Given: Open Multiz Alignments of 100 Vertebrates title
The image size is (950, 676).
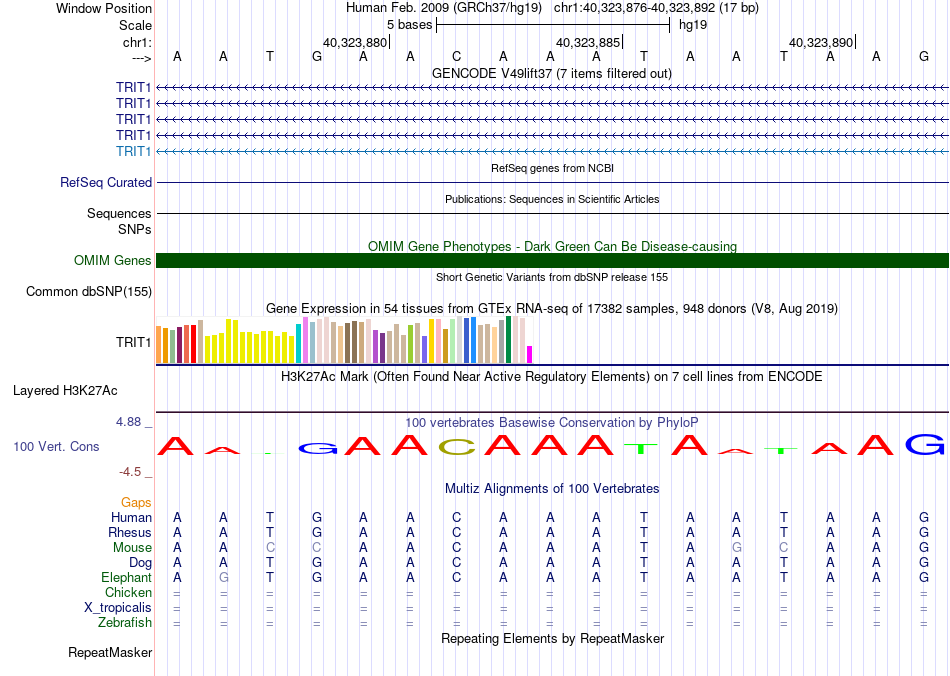Looking at the screenshot, I should coord(552,489).
